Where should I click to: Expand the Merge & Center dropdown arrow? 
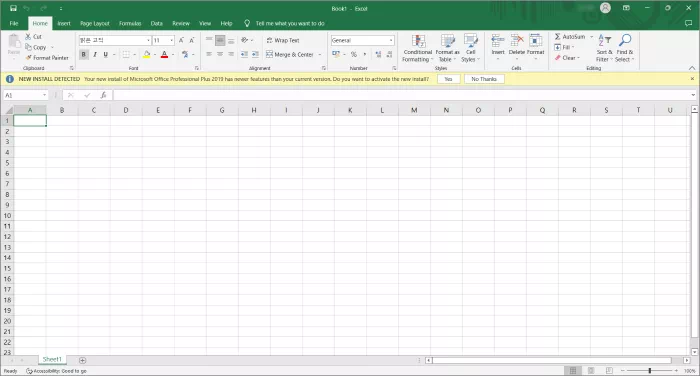(320, 54)
